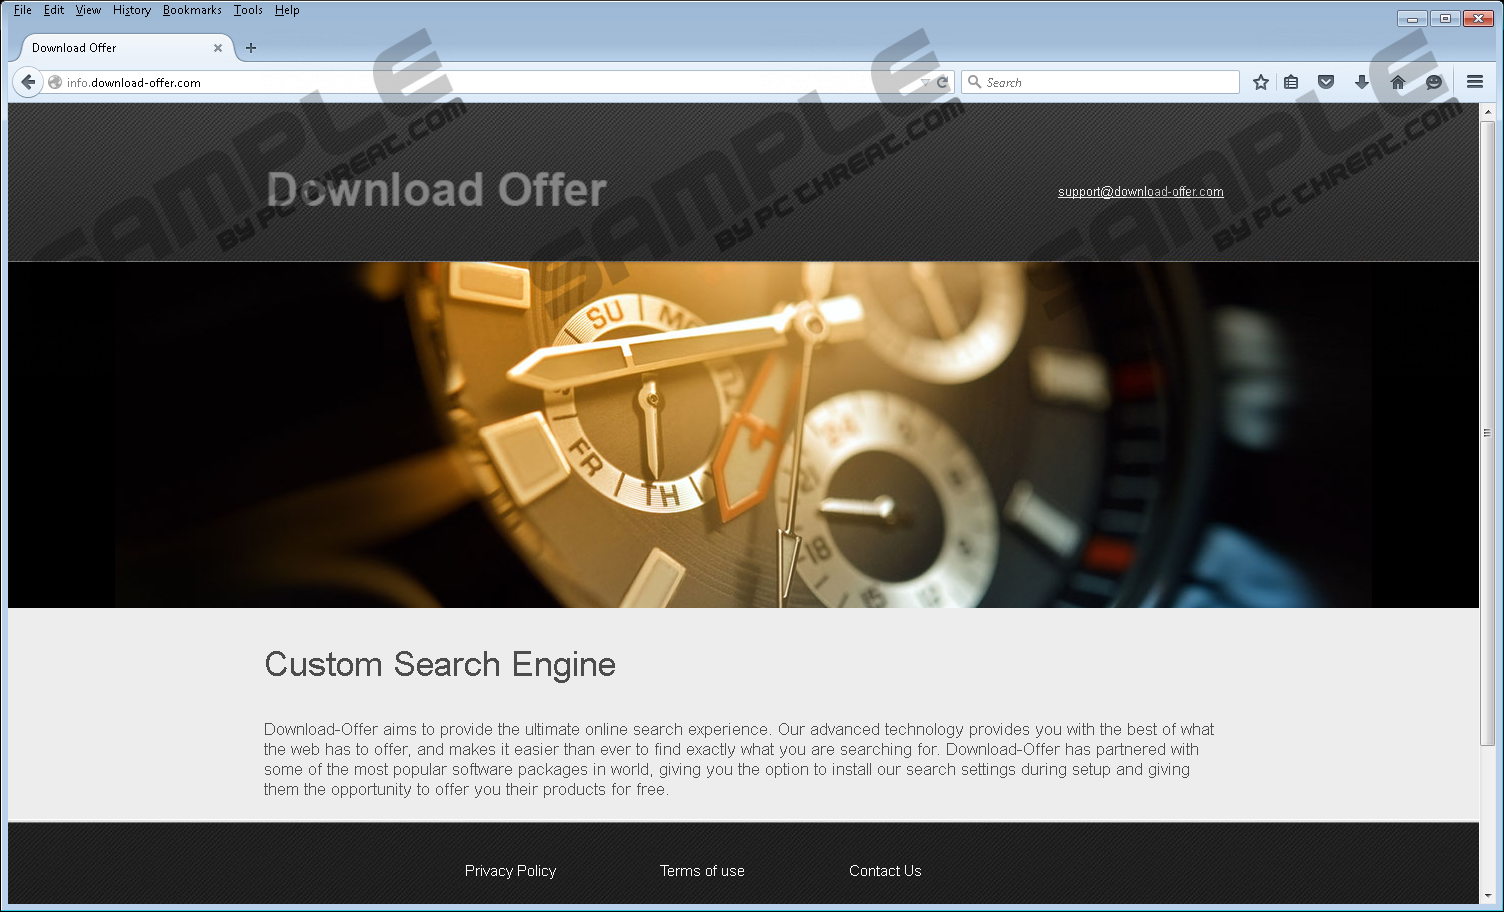This screenshot has width=1504, height=912.
Task: Click the search magnifier icon
Action: (974, 82)
